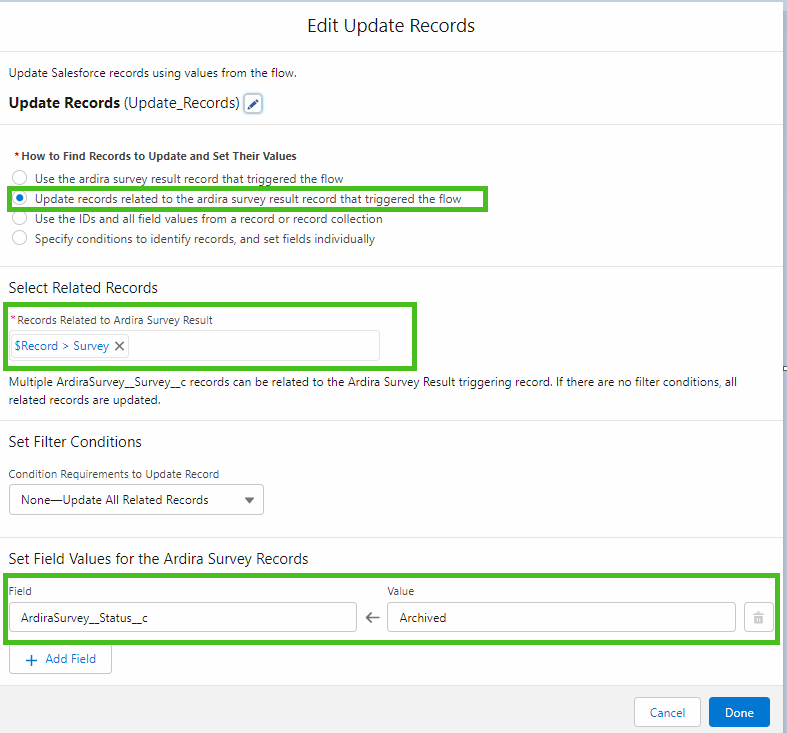Remove the $Record > Survey pill
This screenshot has width=787, height=733.
coord(120,346)
